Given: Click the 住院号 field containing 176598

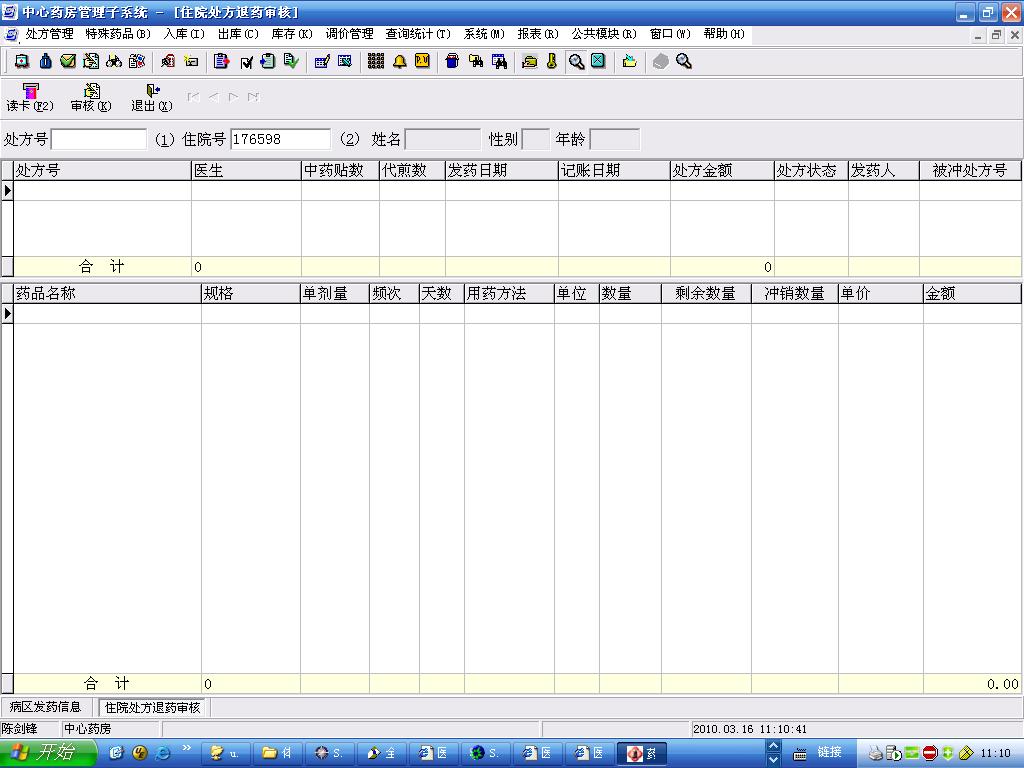Looking at the screenshot, I should coord(280,139).
